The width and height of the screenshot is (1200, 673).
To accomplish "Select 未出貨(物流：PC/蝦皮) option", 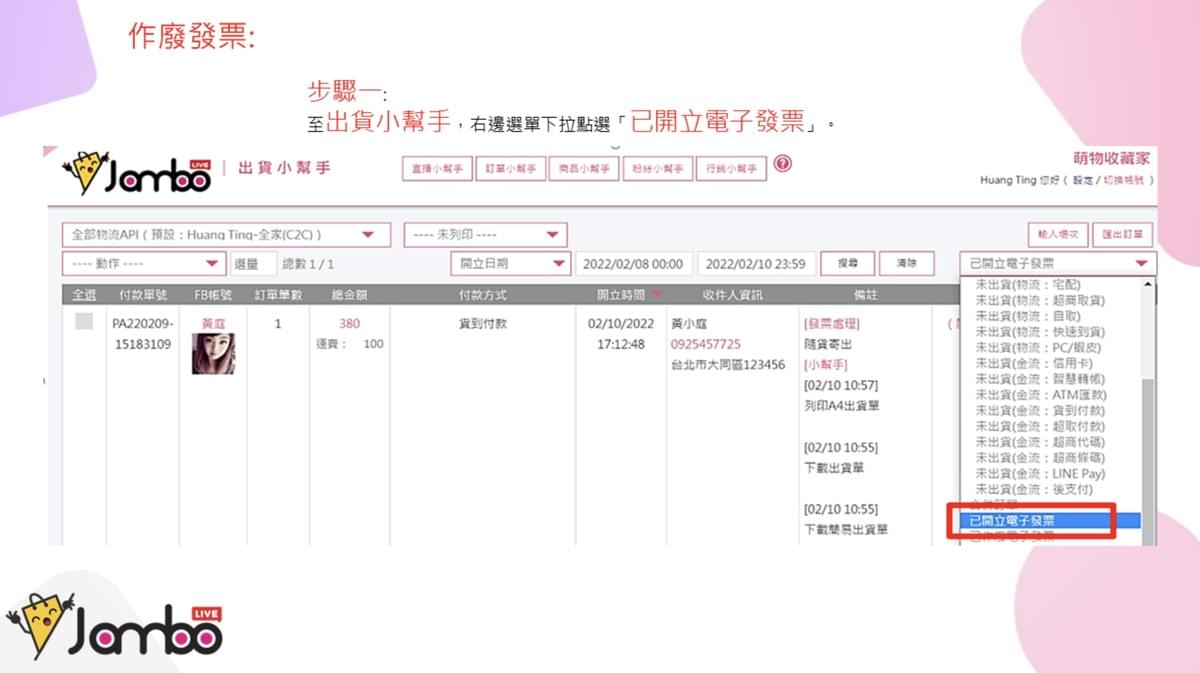I will [x=1036, y=348].
